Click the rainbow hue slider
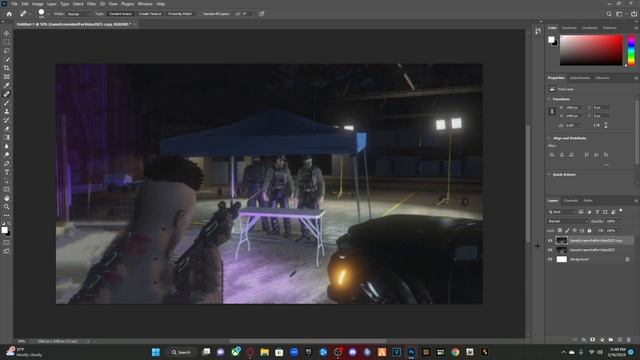The height and width of the screenshot is (360, 640). (631, 51)
